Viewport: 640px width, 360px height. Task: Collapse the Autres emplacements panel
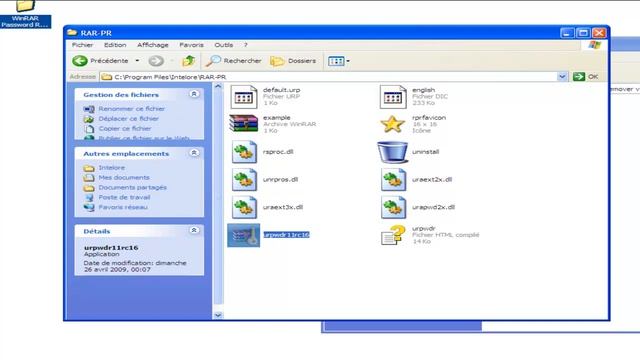coord(194,153)
